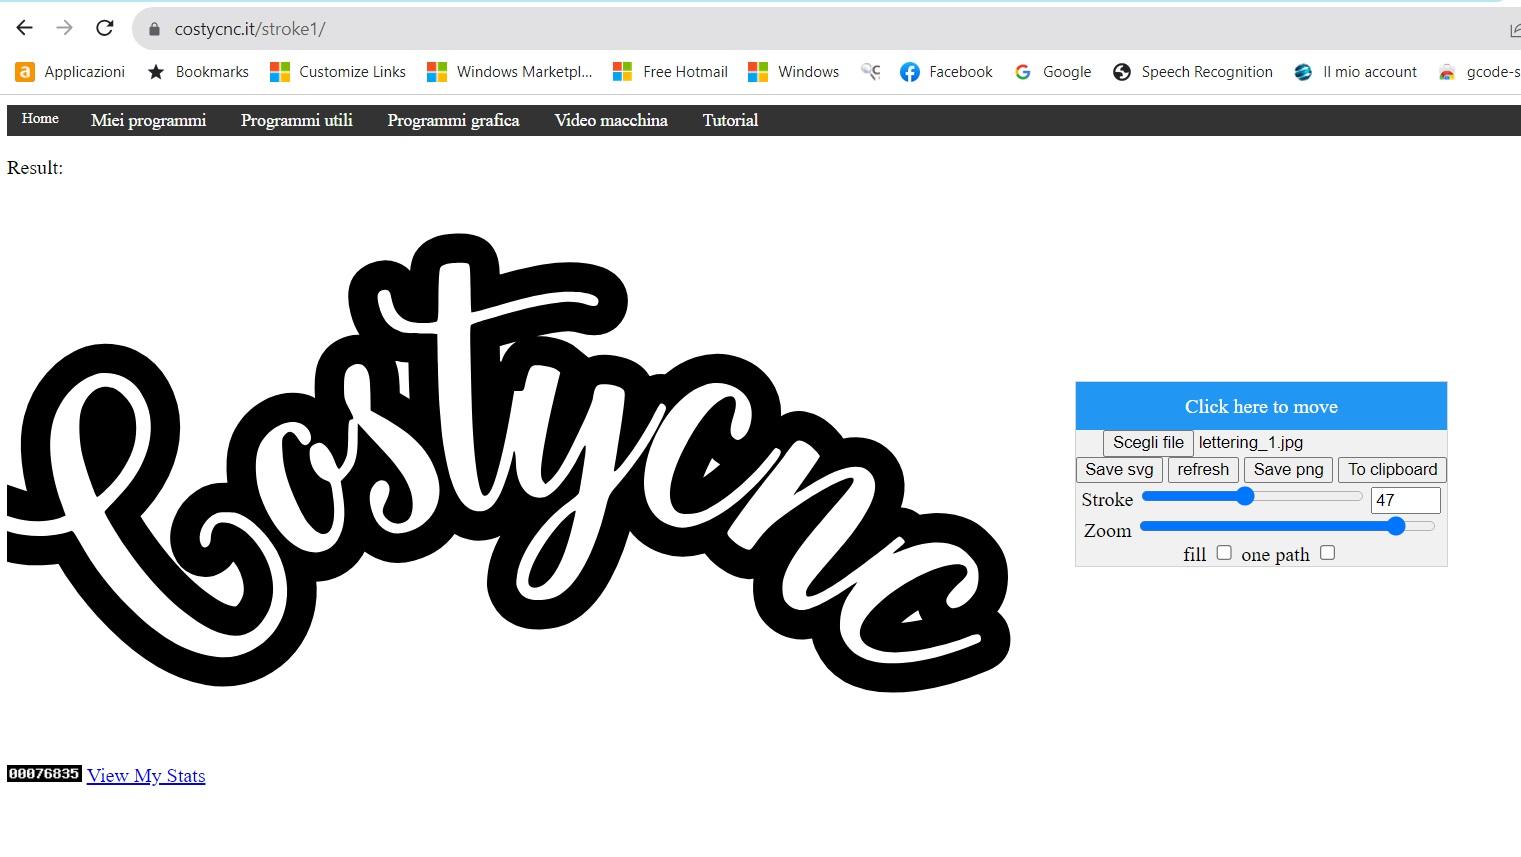Click the browser forward arrow
Image resolution: width=1521 pixels, height=857 pixels.
coord(64,28)
